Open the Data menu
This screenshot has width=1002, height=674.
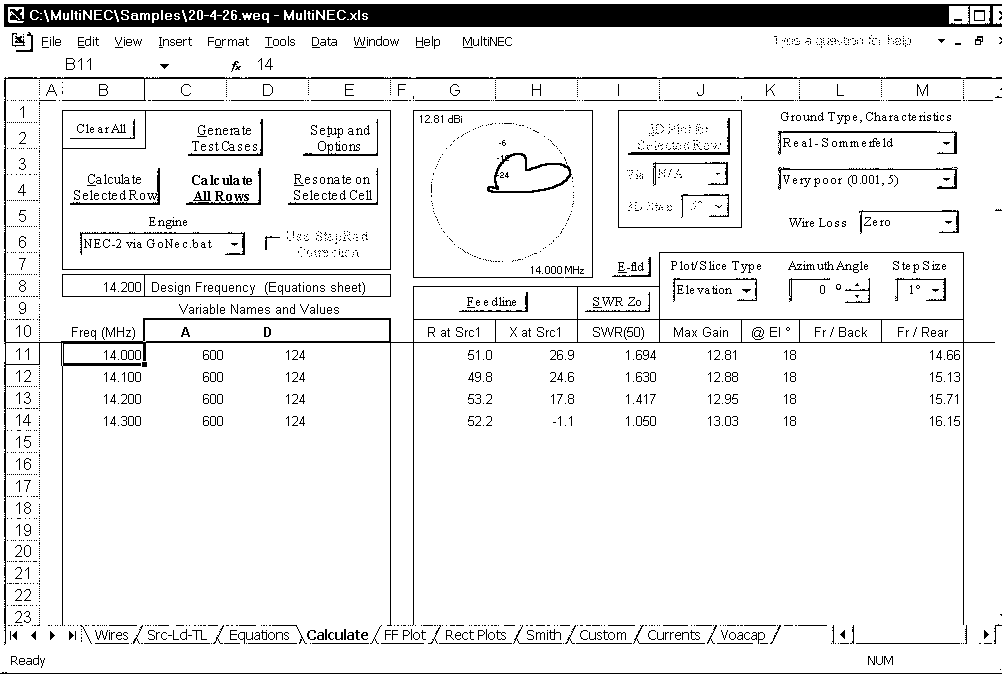point(324,42)
